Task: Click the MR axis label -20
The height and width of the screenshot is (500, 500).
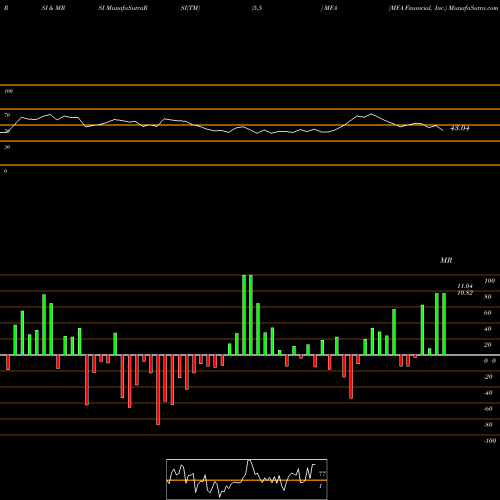Action: 488,377
